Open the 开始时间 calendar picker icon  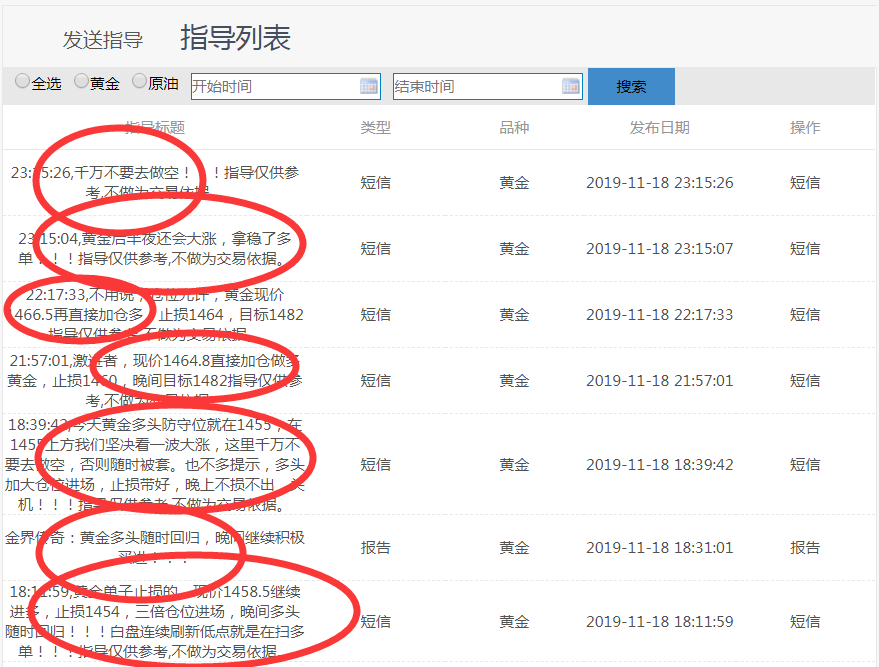[370, 86]
